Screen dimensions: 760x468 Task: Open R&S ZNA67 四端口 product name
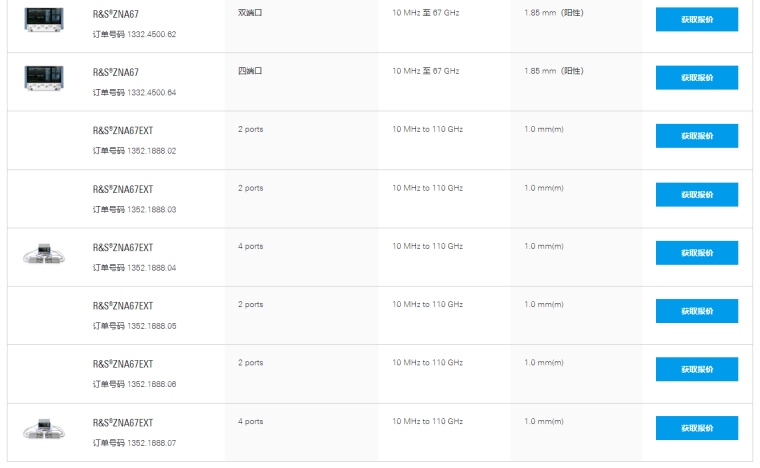point(115,72)
